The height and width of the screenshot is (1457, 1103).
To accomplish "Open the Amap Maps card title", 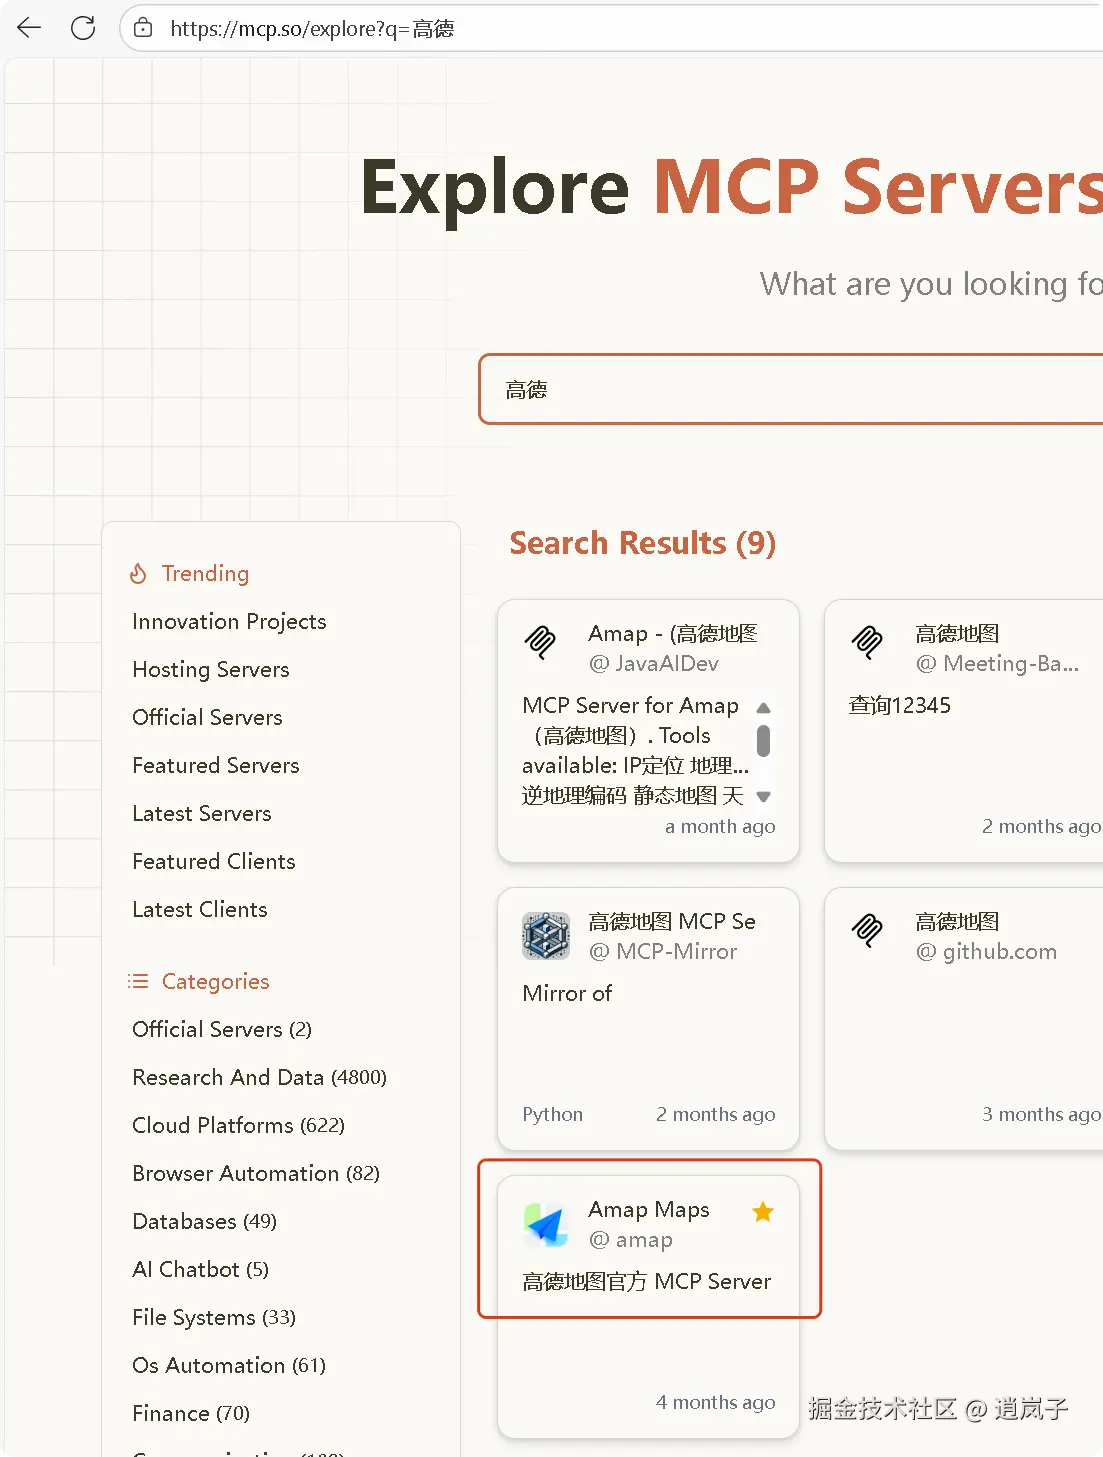I will 649,1209.
